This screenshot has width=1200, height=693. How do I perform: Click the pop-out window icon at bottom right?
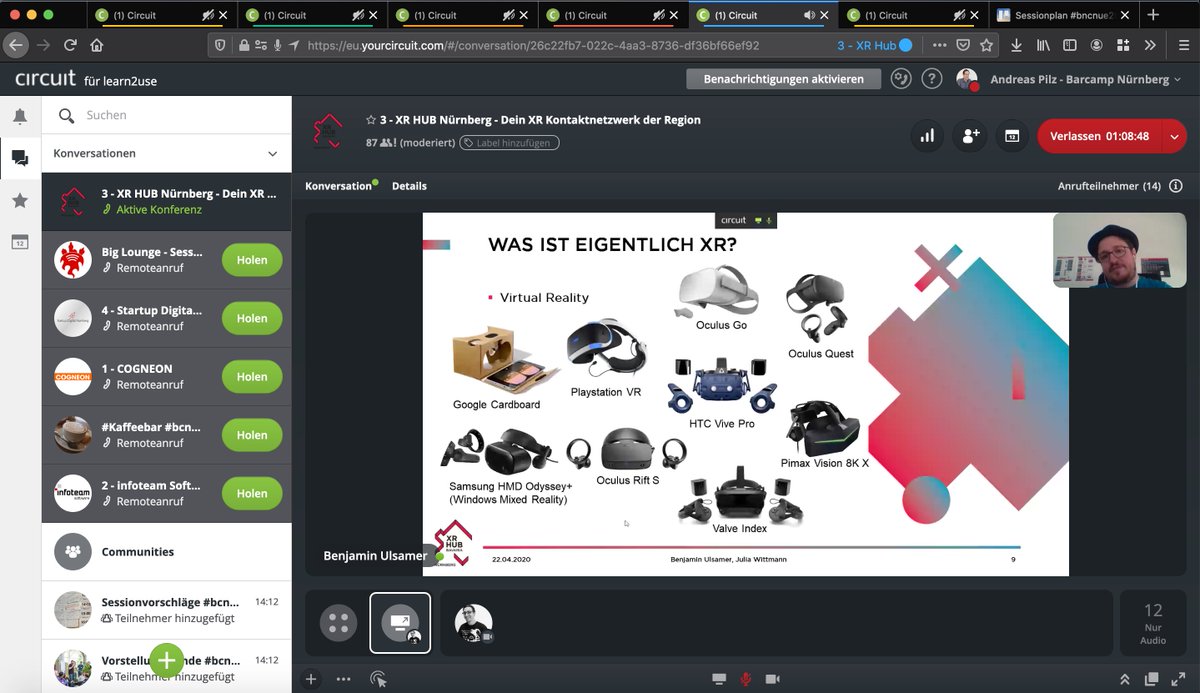1151,679
